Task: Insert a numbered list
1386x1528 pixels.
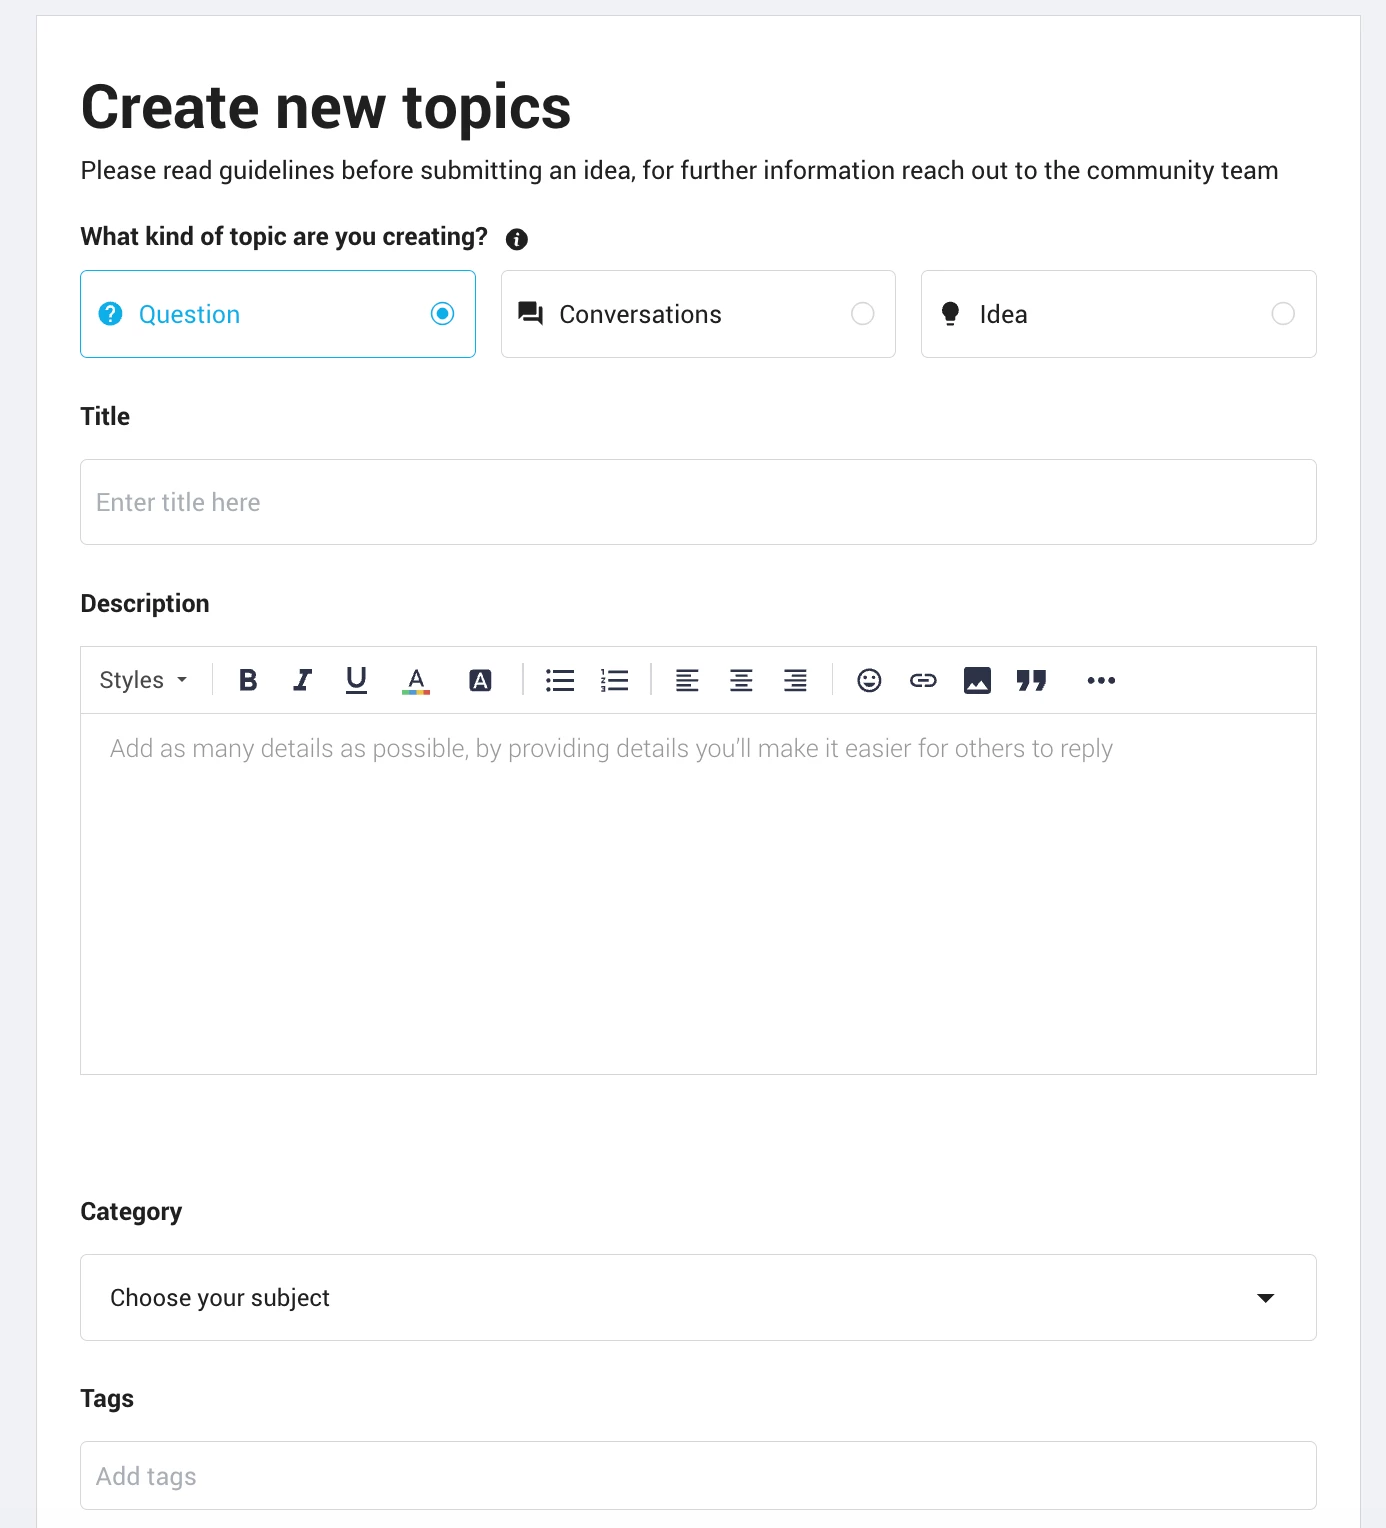Action: point(614,680)
